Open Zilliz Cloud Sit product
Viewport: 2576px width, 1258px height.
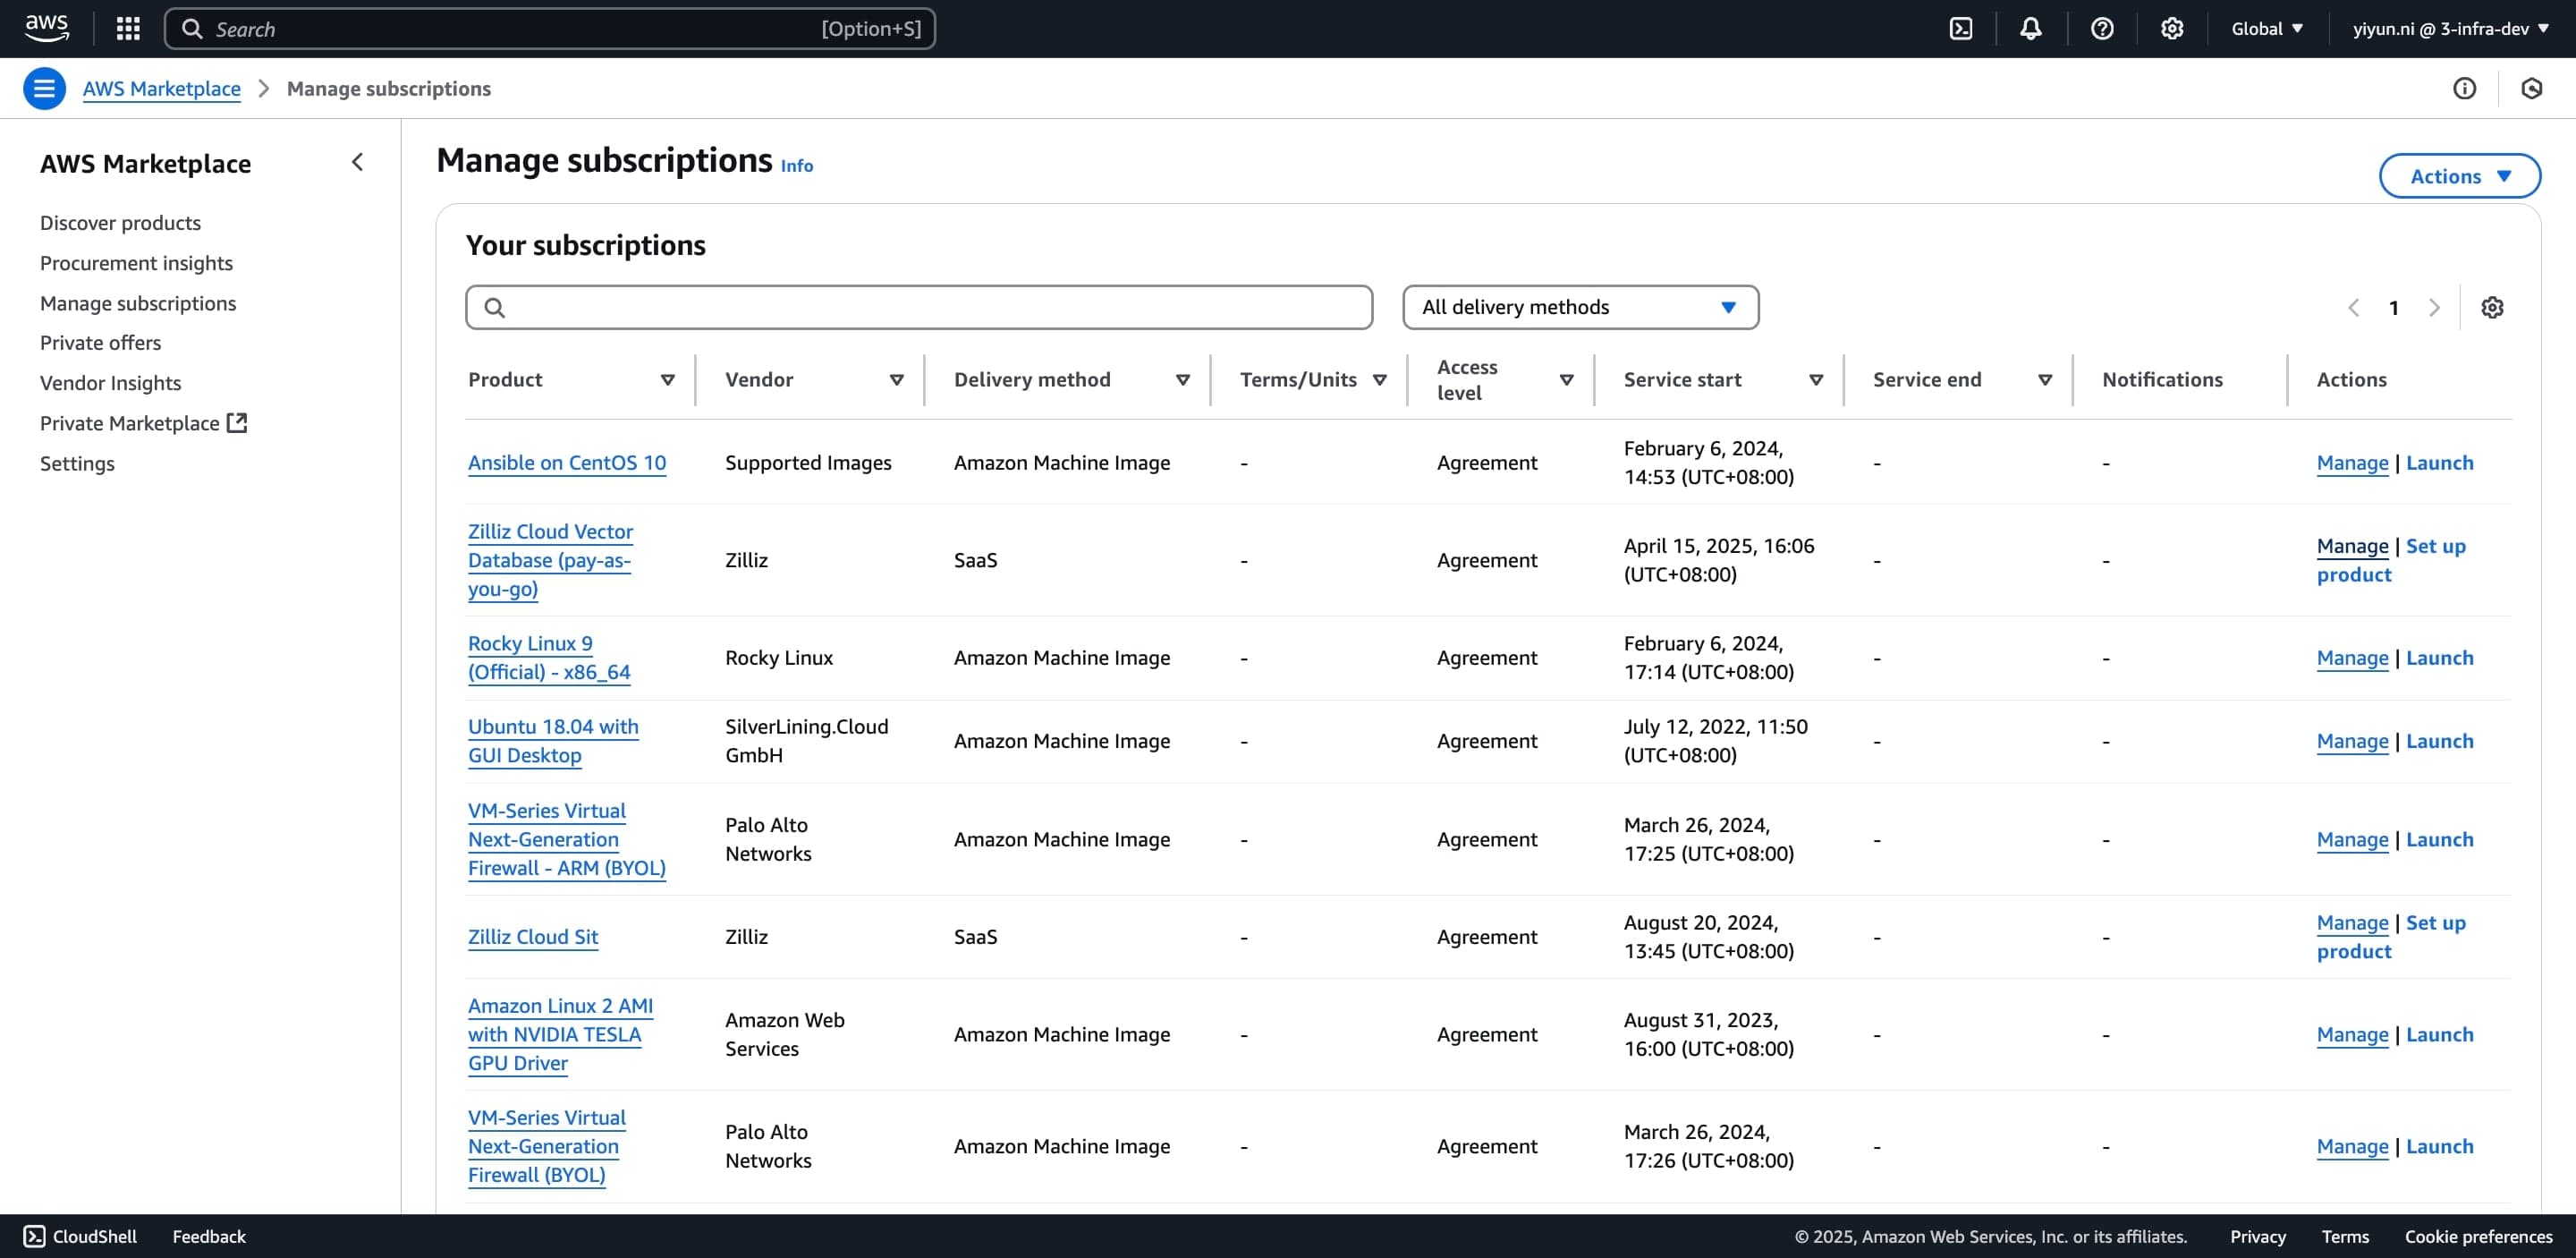[x=533, y=936]
